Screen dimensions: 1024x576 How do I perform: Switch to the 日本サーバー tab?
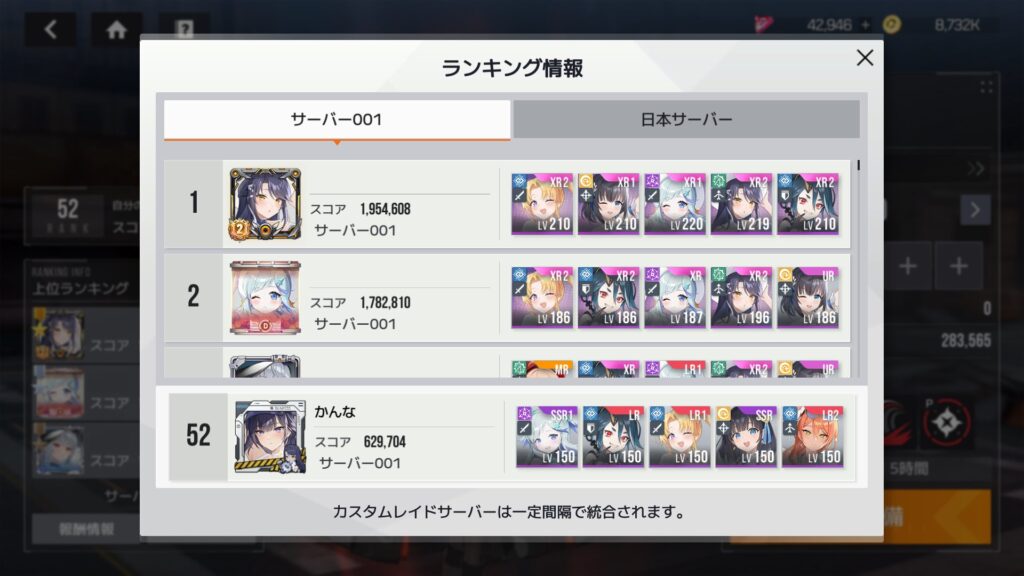(x=686, y=119)
